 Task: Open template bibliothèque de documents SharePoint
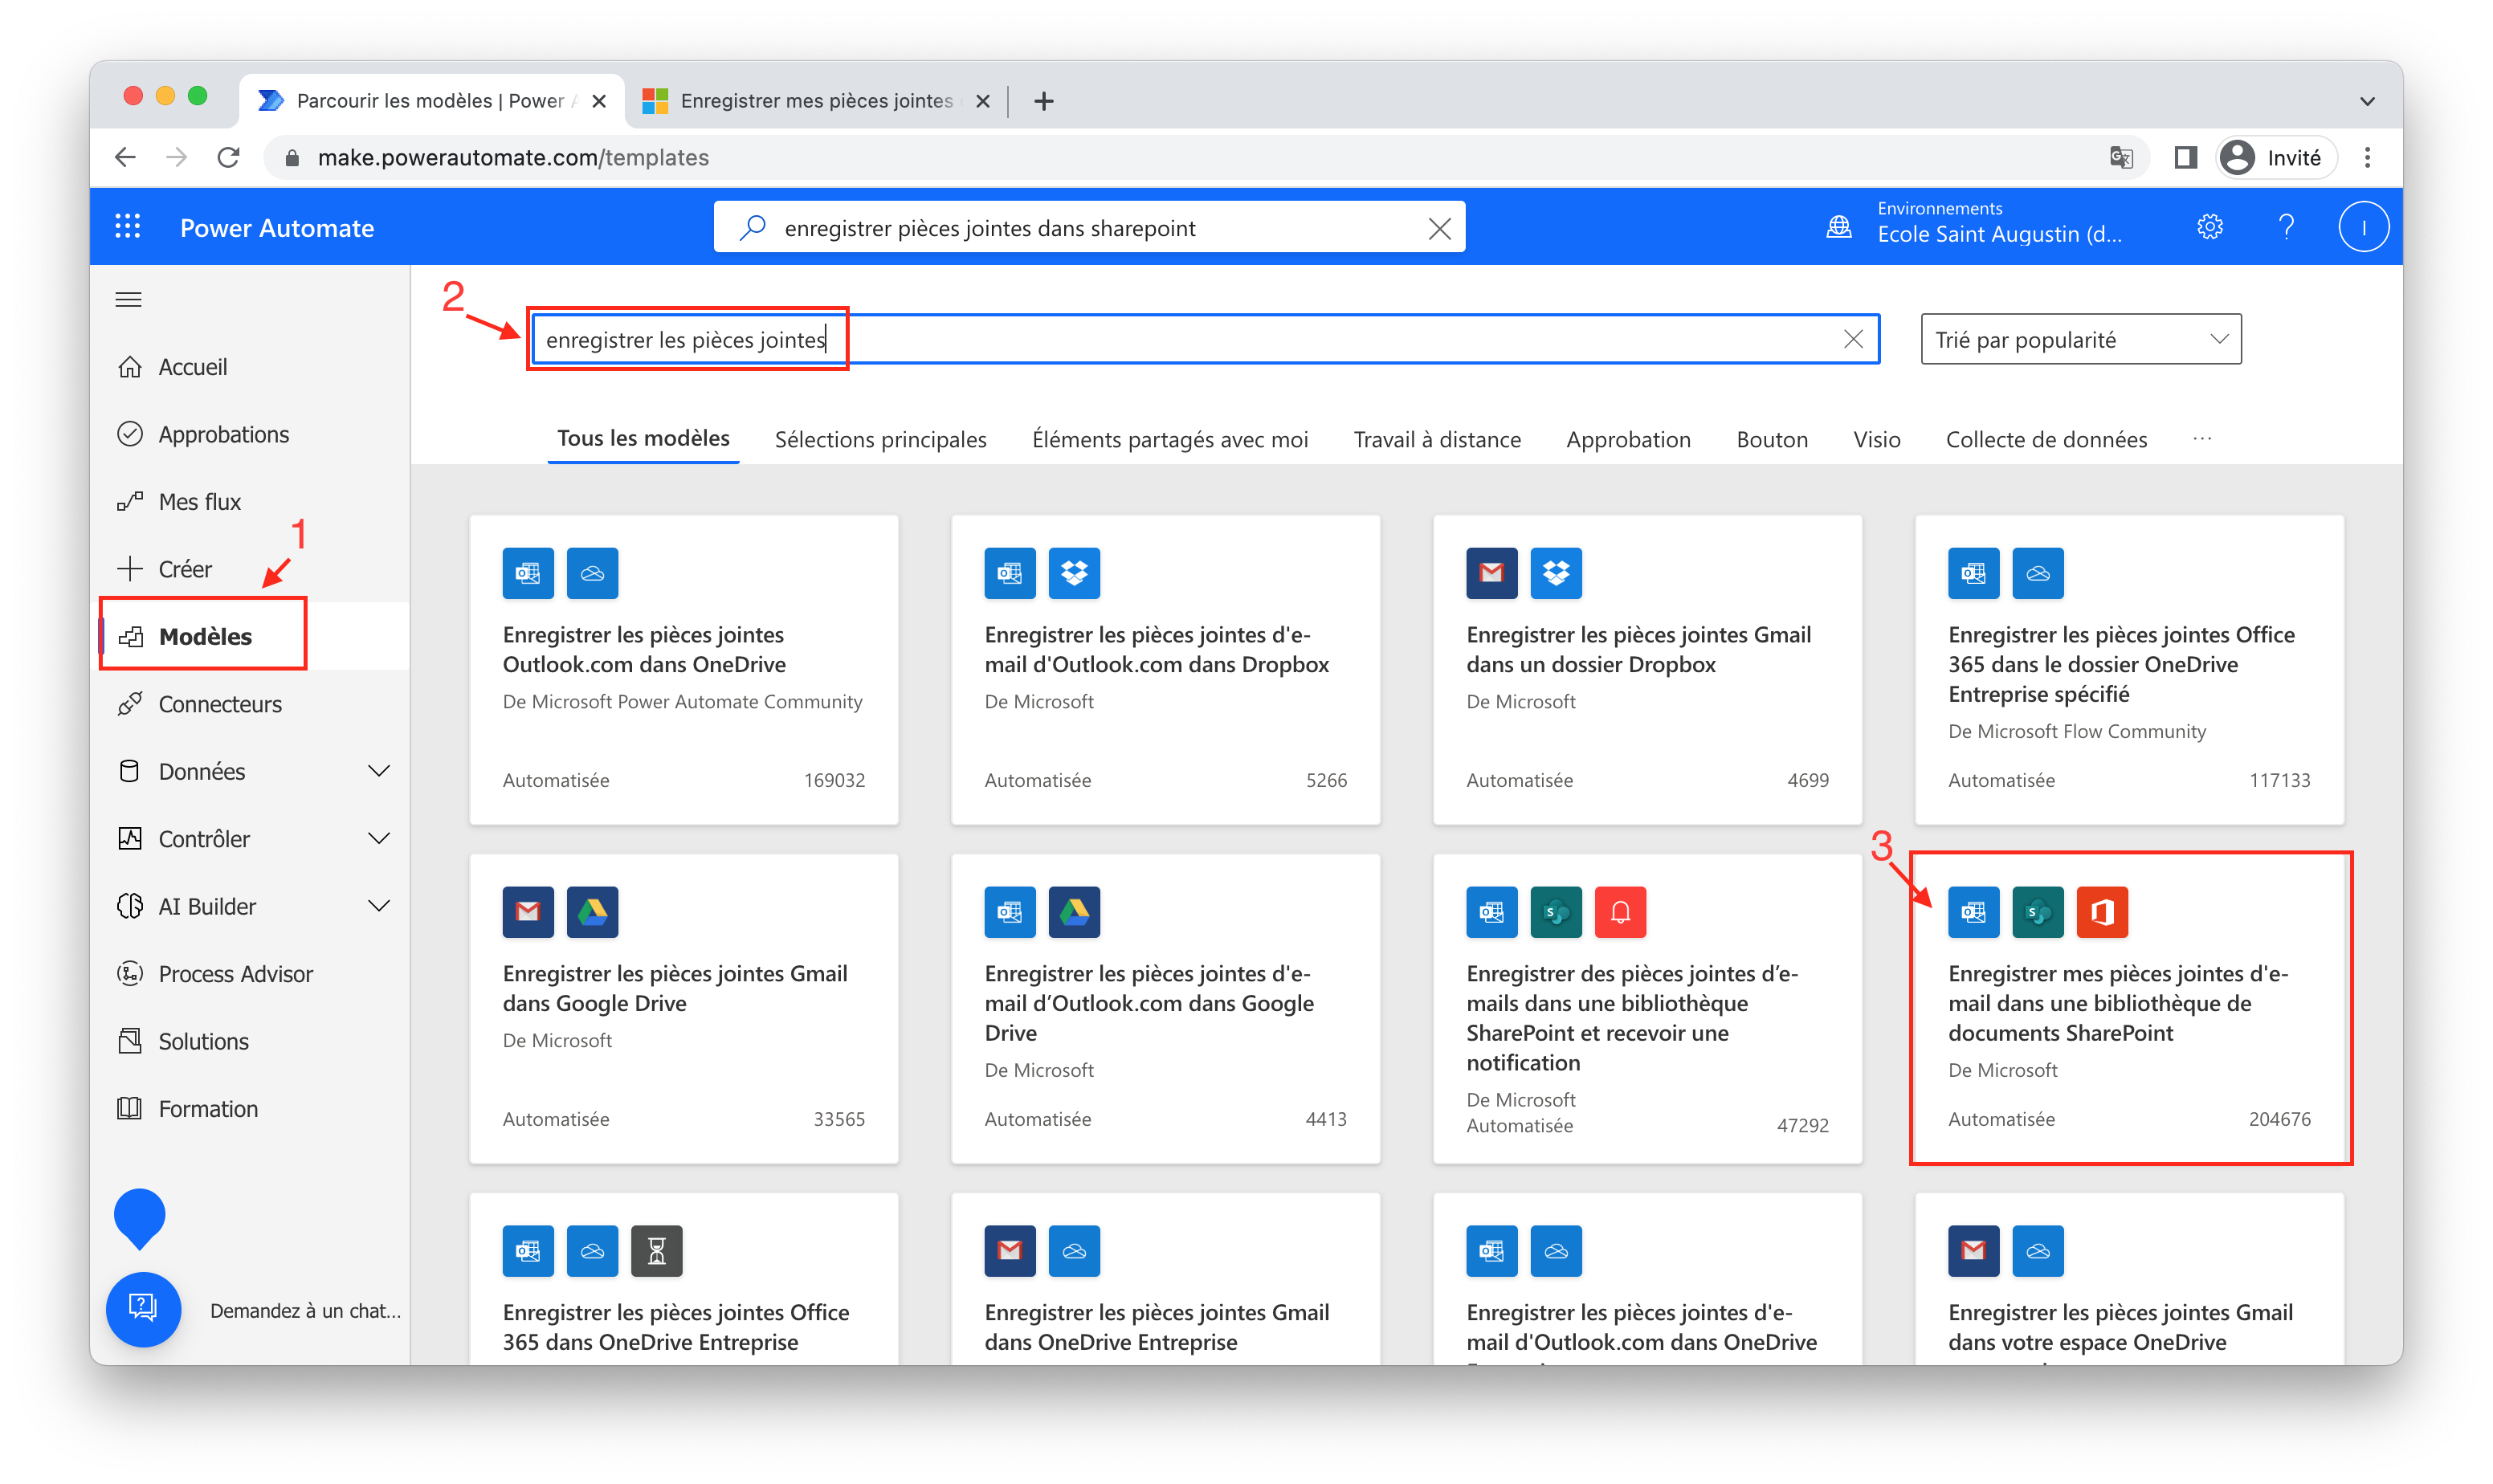pyautogui.click(x=2129, y=1008)
